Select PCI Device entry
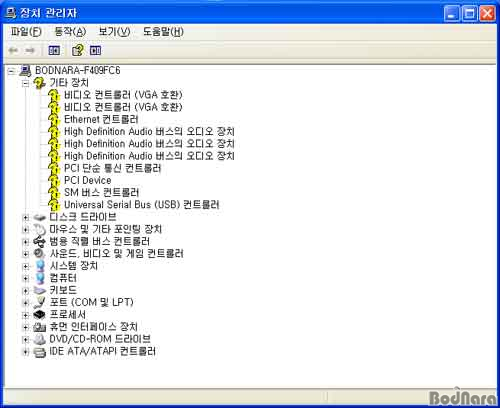Viewport: 500px width, 408px height. click(x=88, y=180)
